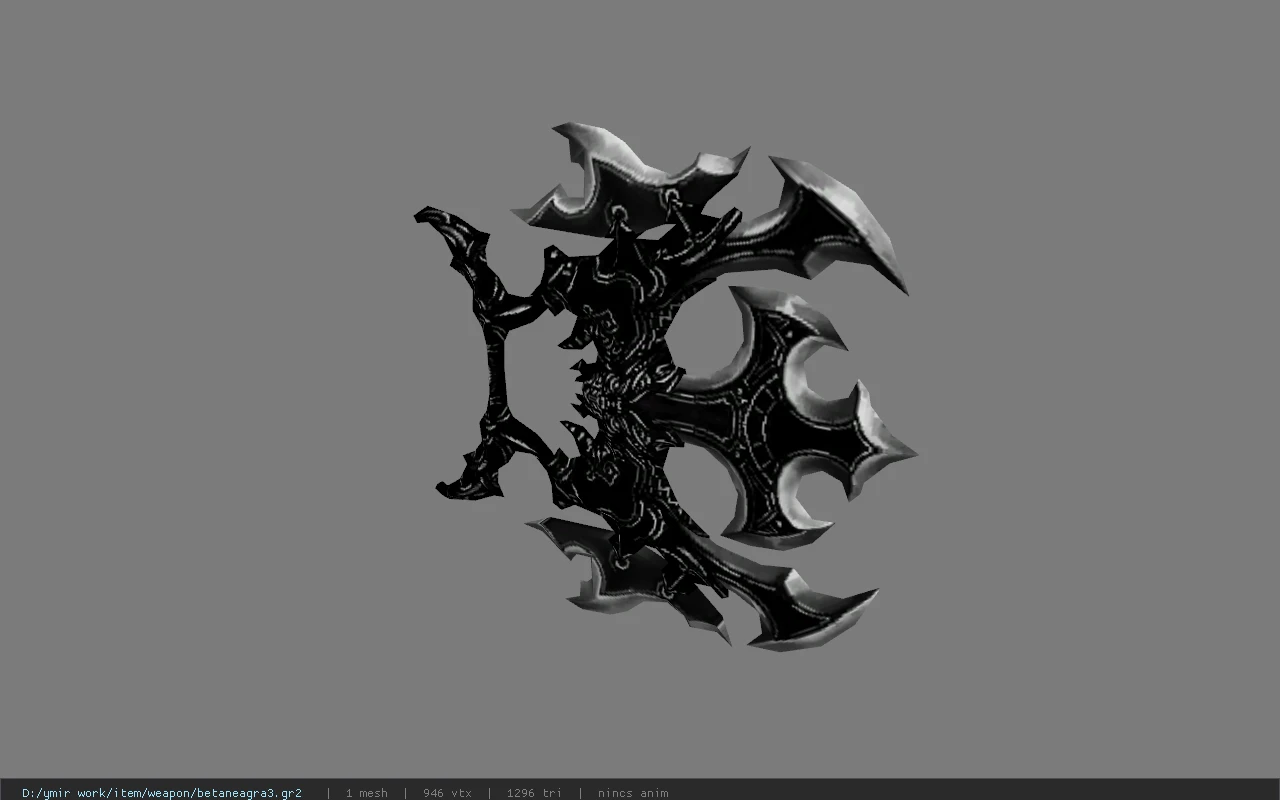Click the black weapon model in viewport
Image resolution: width=1280 pixels, height=800 pixels.
pyautogui.click(x=665, y=387)
